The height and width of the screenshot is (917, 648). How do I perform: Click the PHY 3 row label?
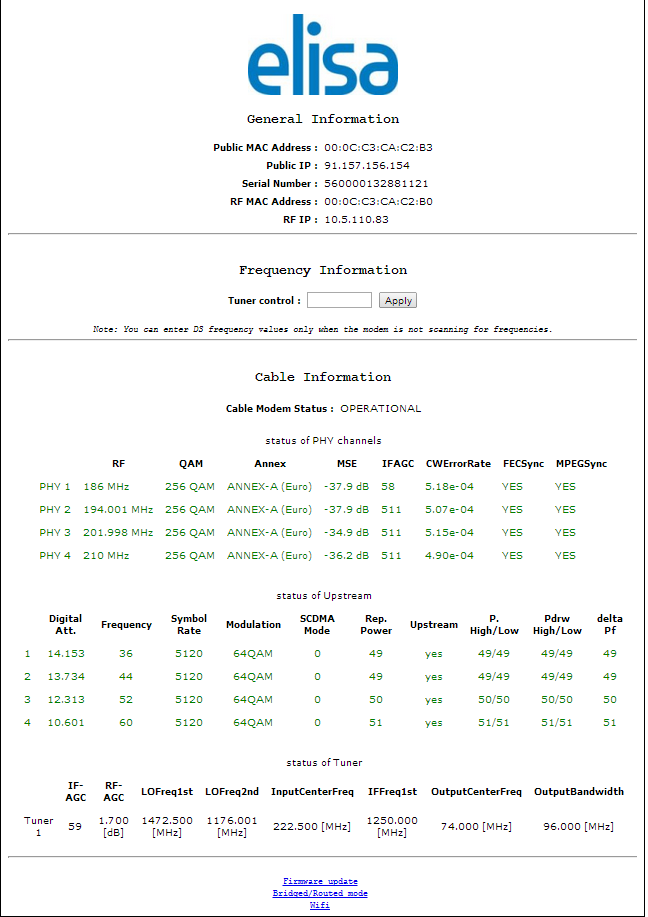click(x=55, y=532)
